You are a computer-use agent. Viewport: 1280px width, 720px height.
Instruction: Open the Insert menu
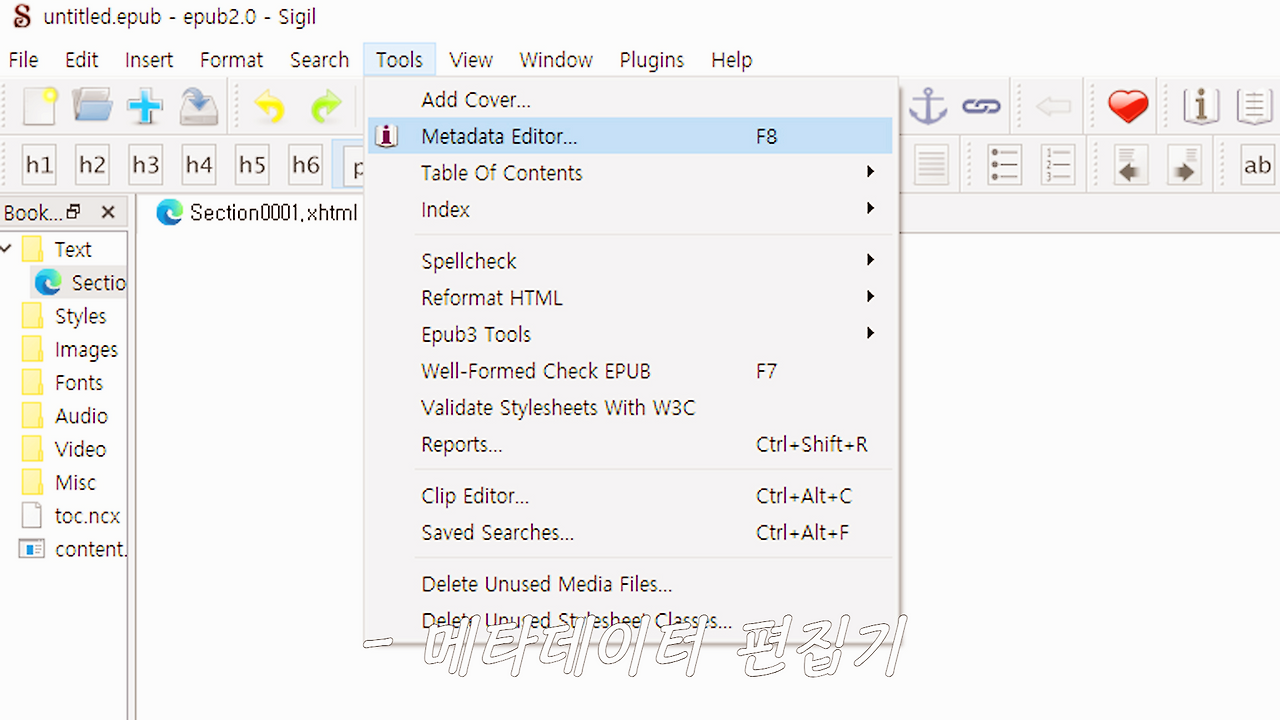point(149,60)
